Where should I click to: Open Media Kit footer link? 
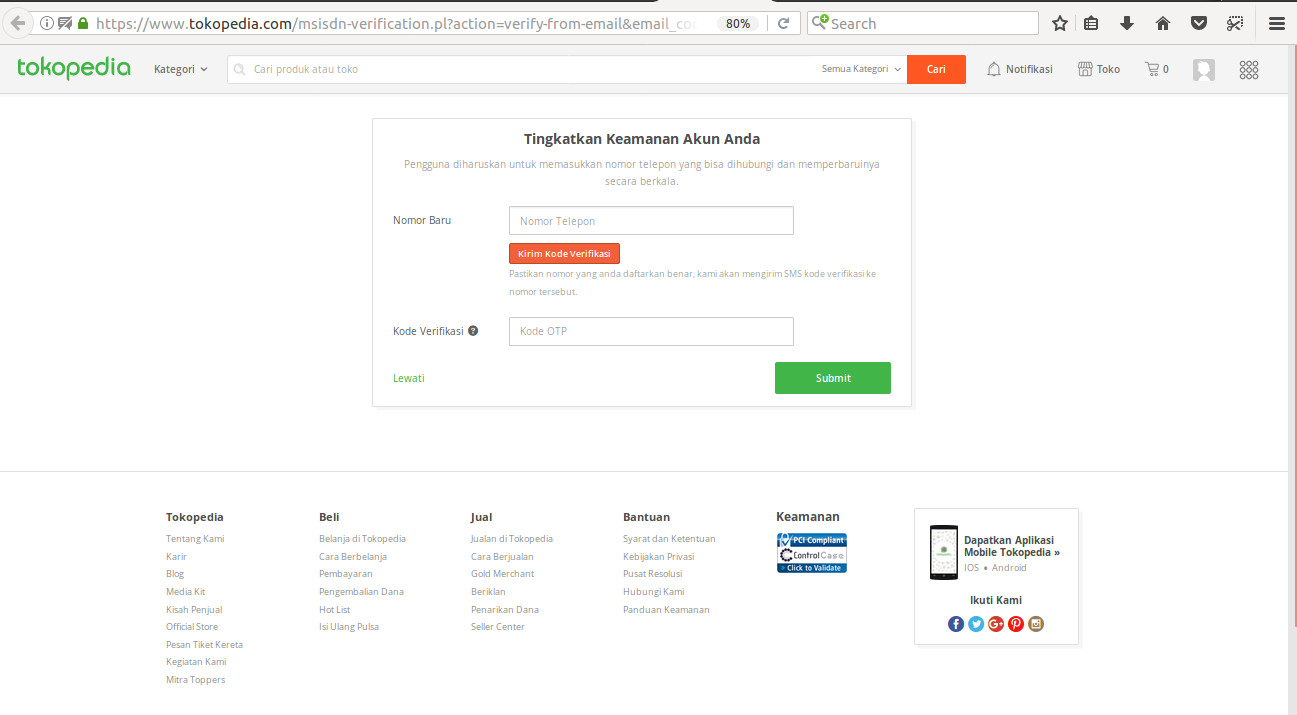185,592
